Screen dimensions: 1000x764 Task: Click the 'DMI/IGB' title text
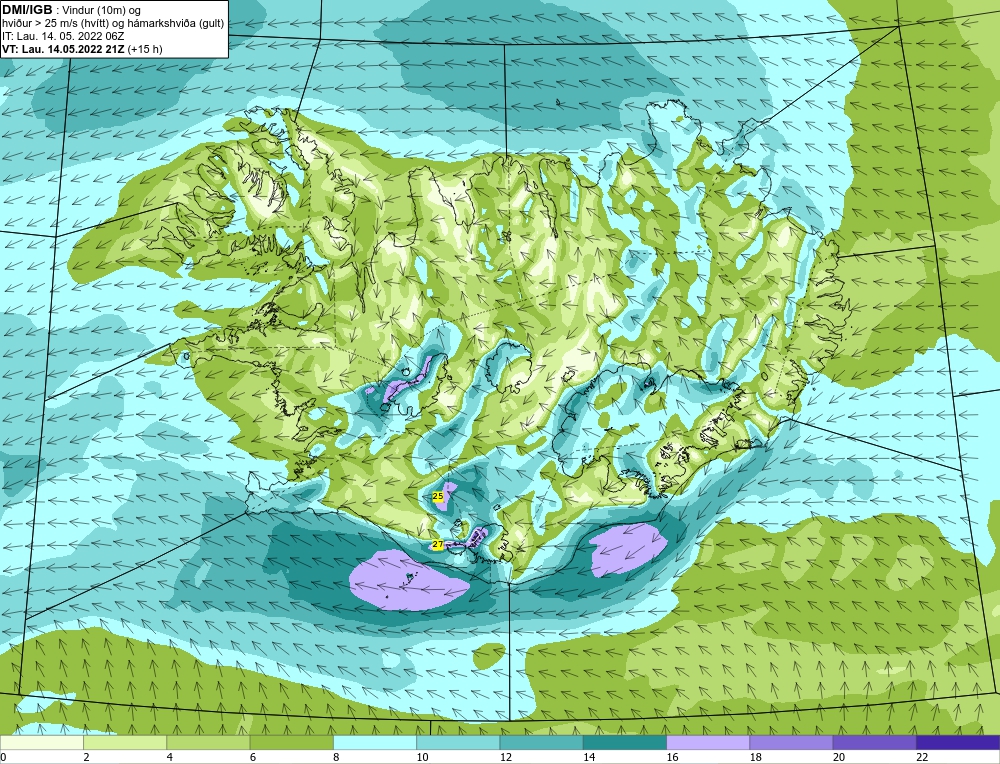click(27, 10)
